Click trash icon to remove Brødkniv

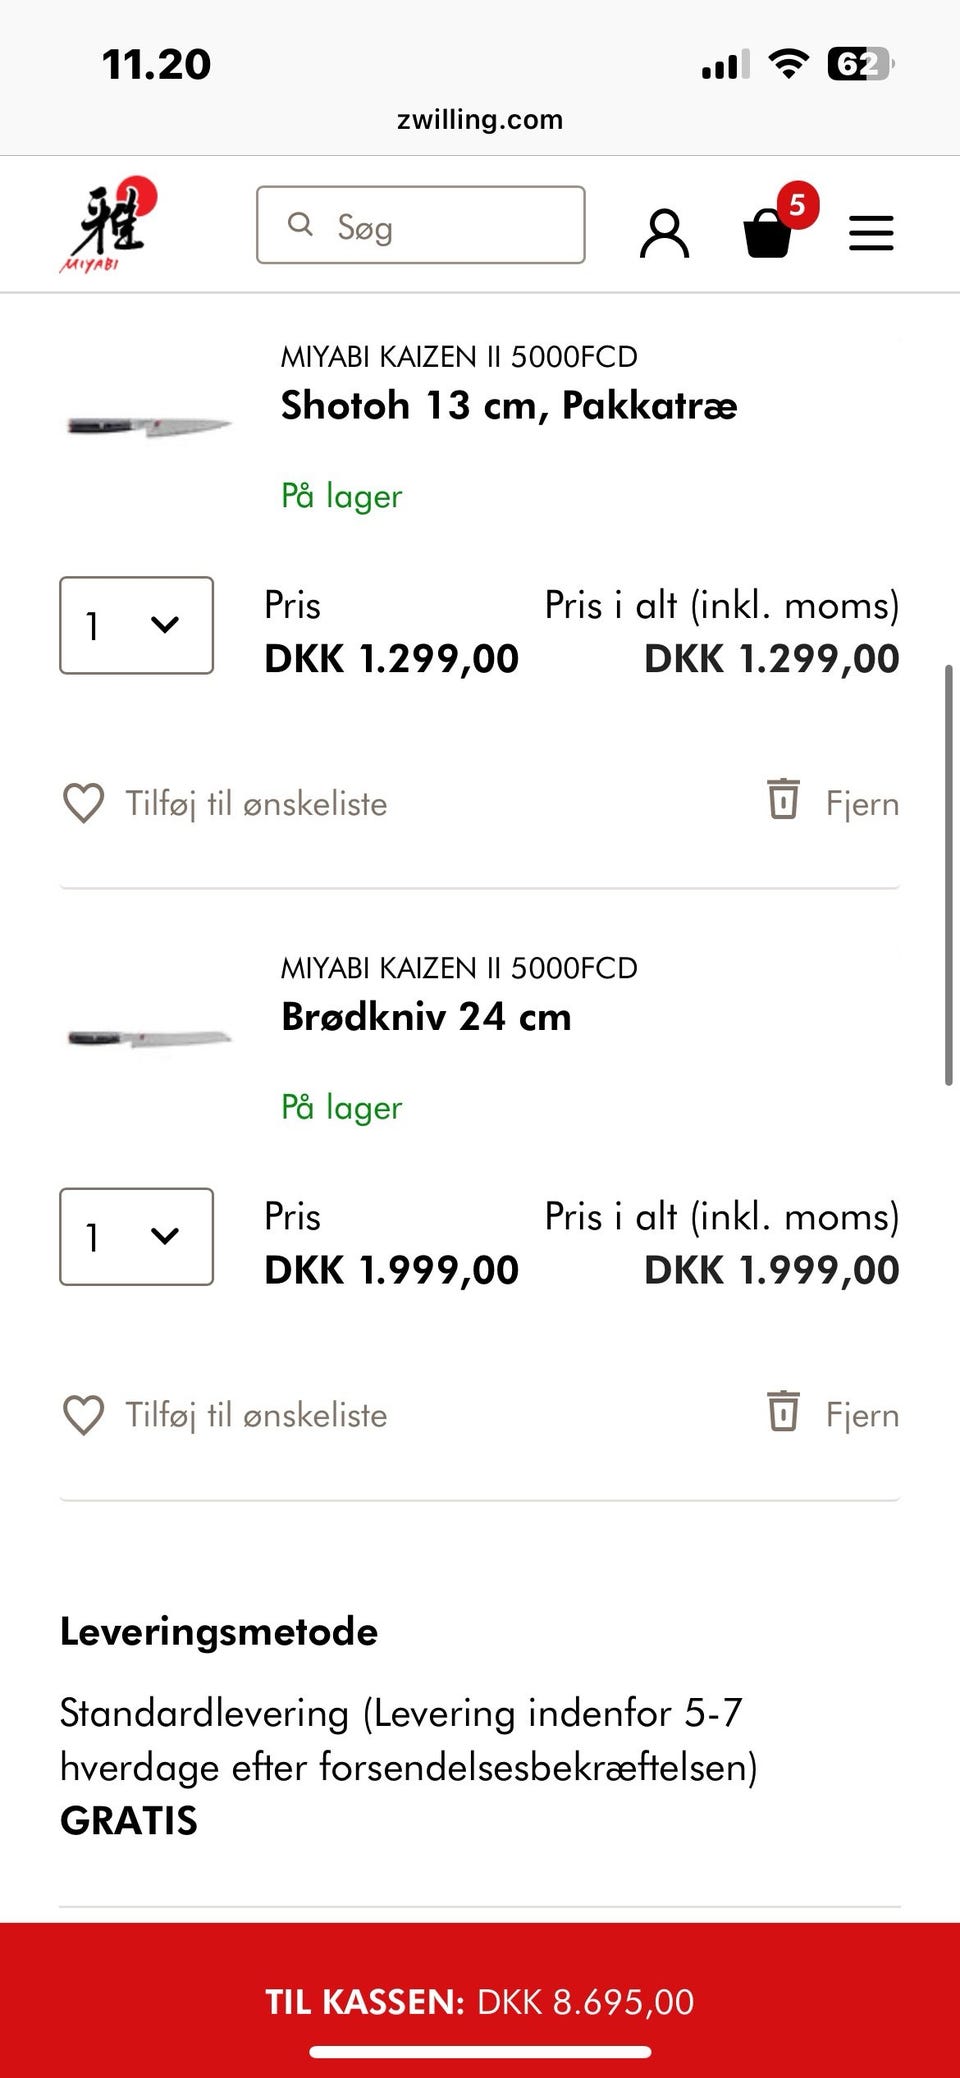(783, 1411)
